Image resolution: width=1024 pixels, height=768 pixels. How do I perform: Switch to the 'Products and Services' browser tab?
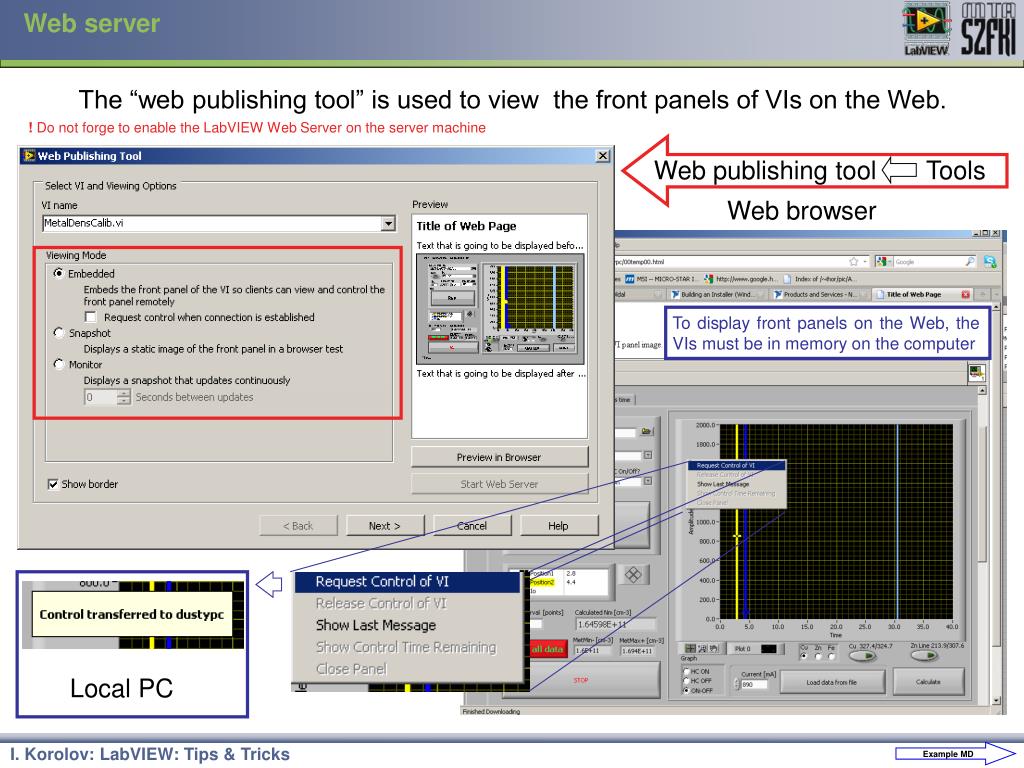pos(819,295)
